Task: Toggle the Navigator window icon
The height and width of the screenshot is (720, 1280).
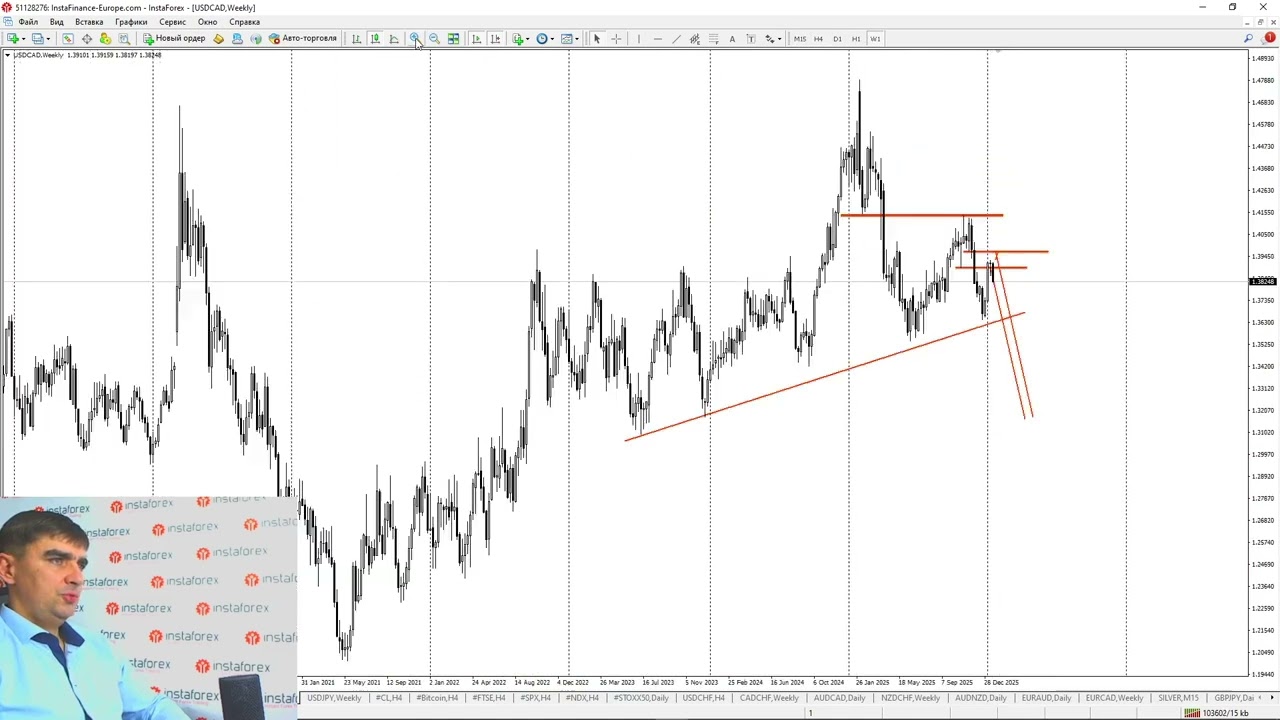Action: (105, 39)
